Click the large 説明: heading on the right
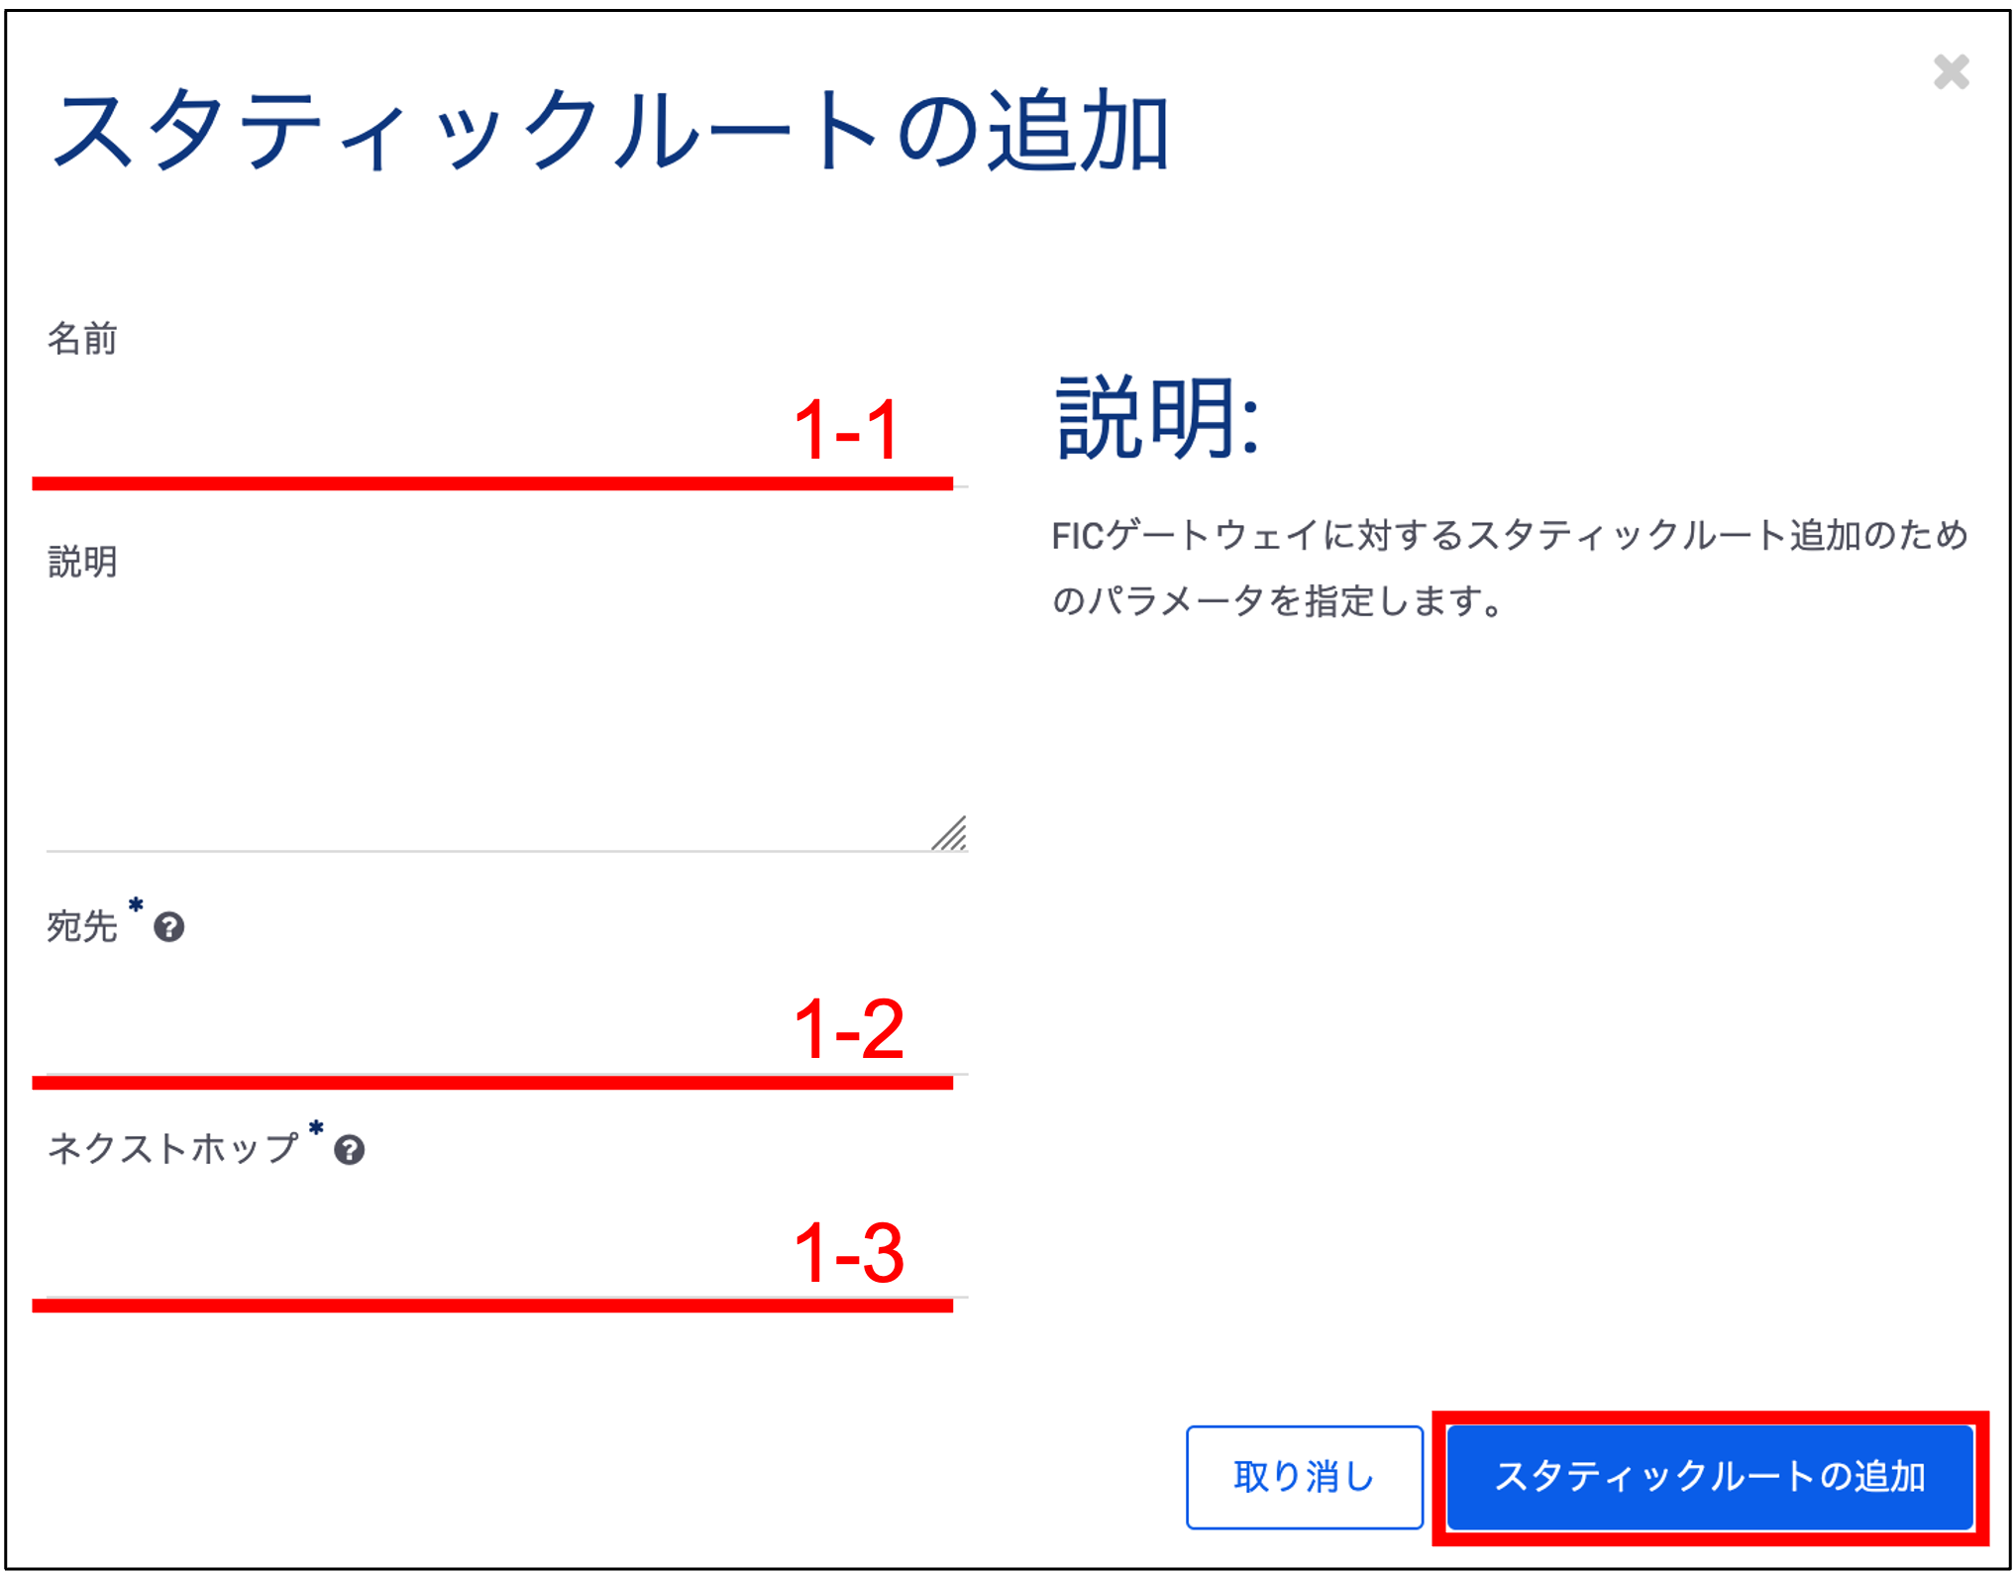The image size is (2016, 1576). pyautogui.click(x=1156, y=418)
